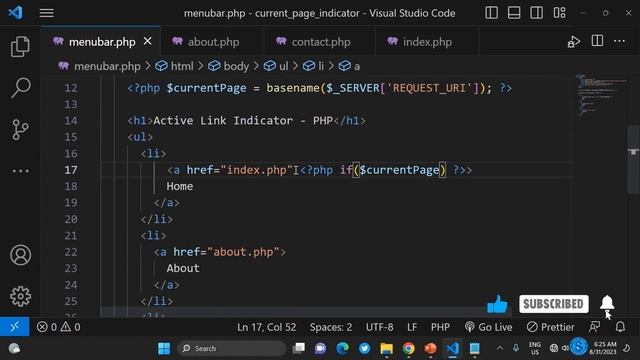Change UTF-8 file encoding
640x360 pixels.
coord(380,327)
